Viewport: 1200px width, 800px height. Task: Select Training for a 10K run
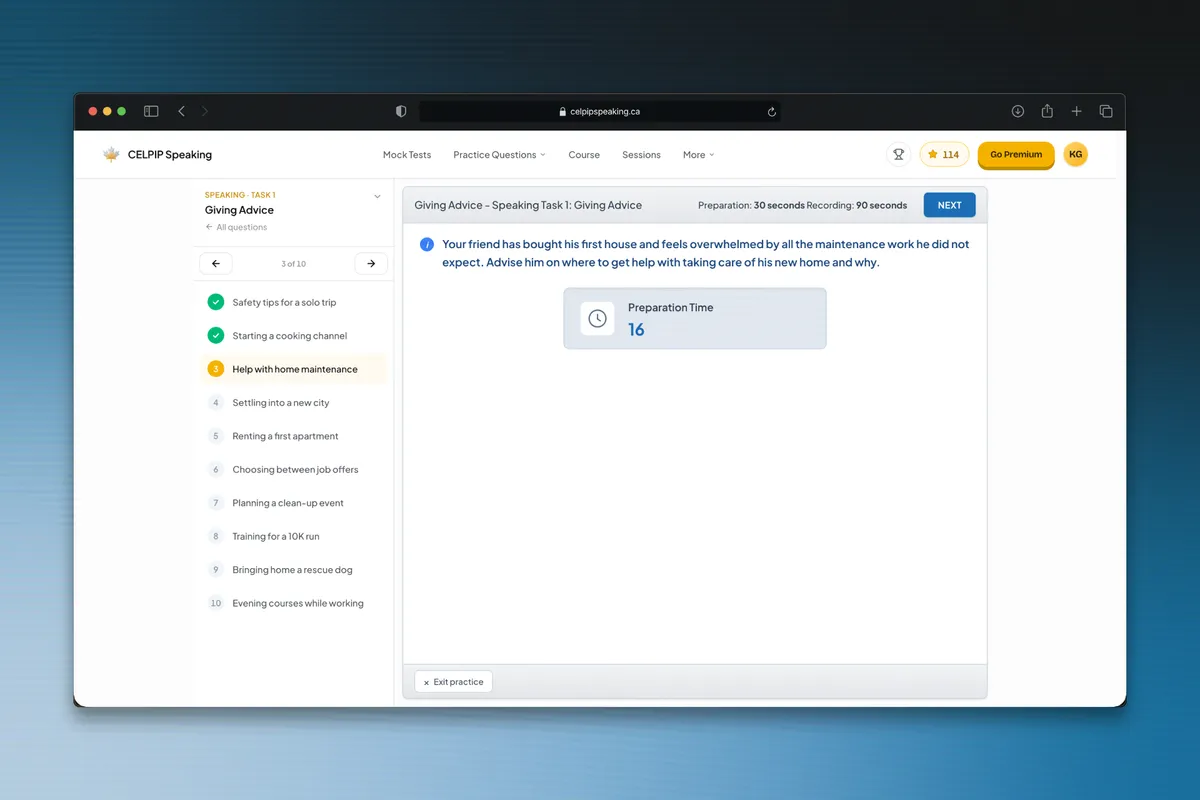(294, 536)
